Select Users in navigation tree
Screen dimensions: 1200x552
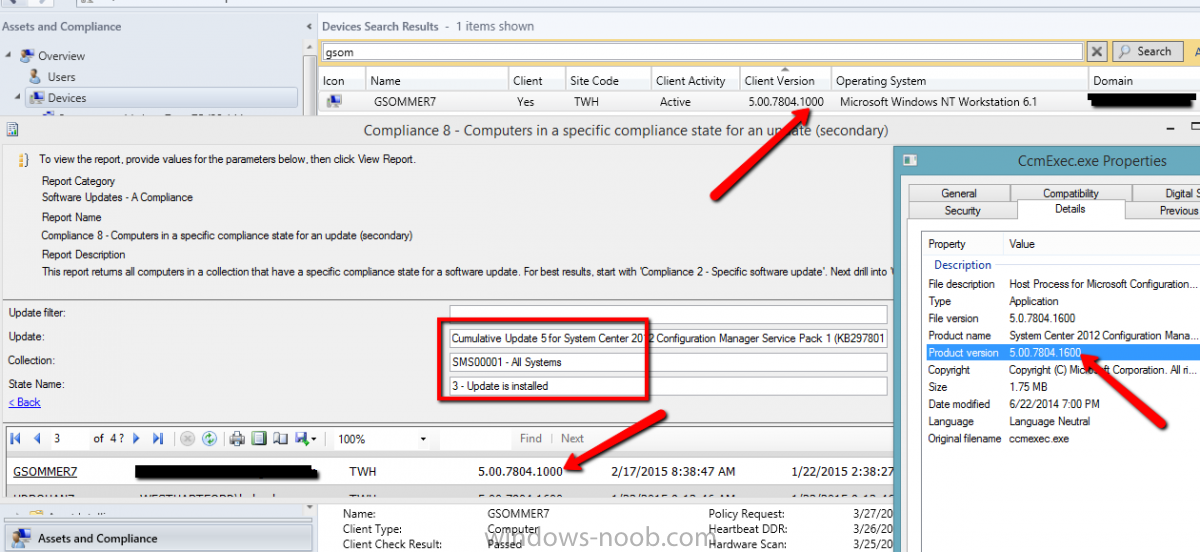[61, 77]
